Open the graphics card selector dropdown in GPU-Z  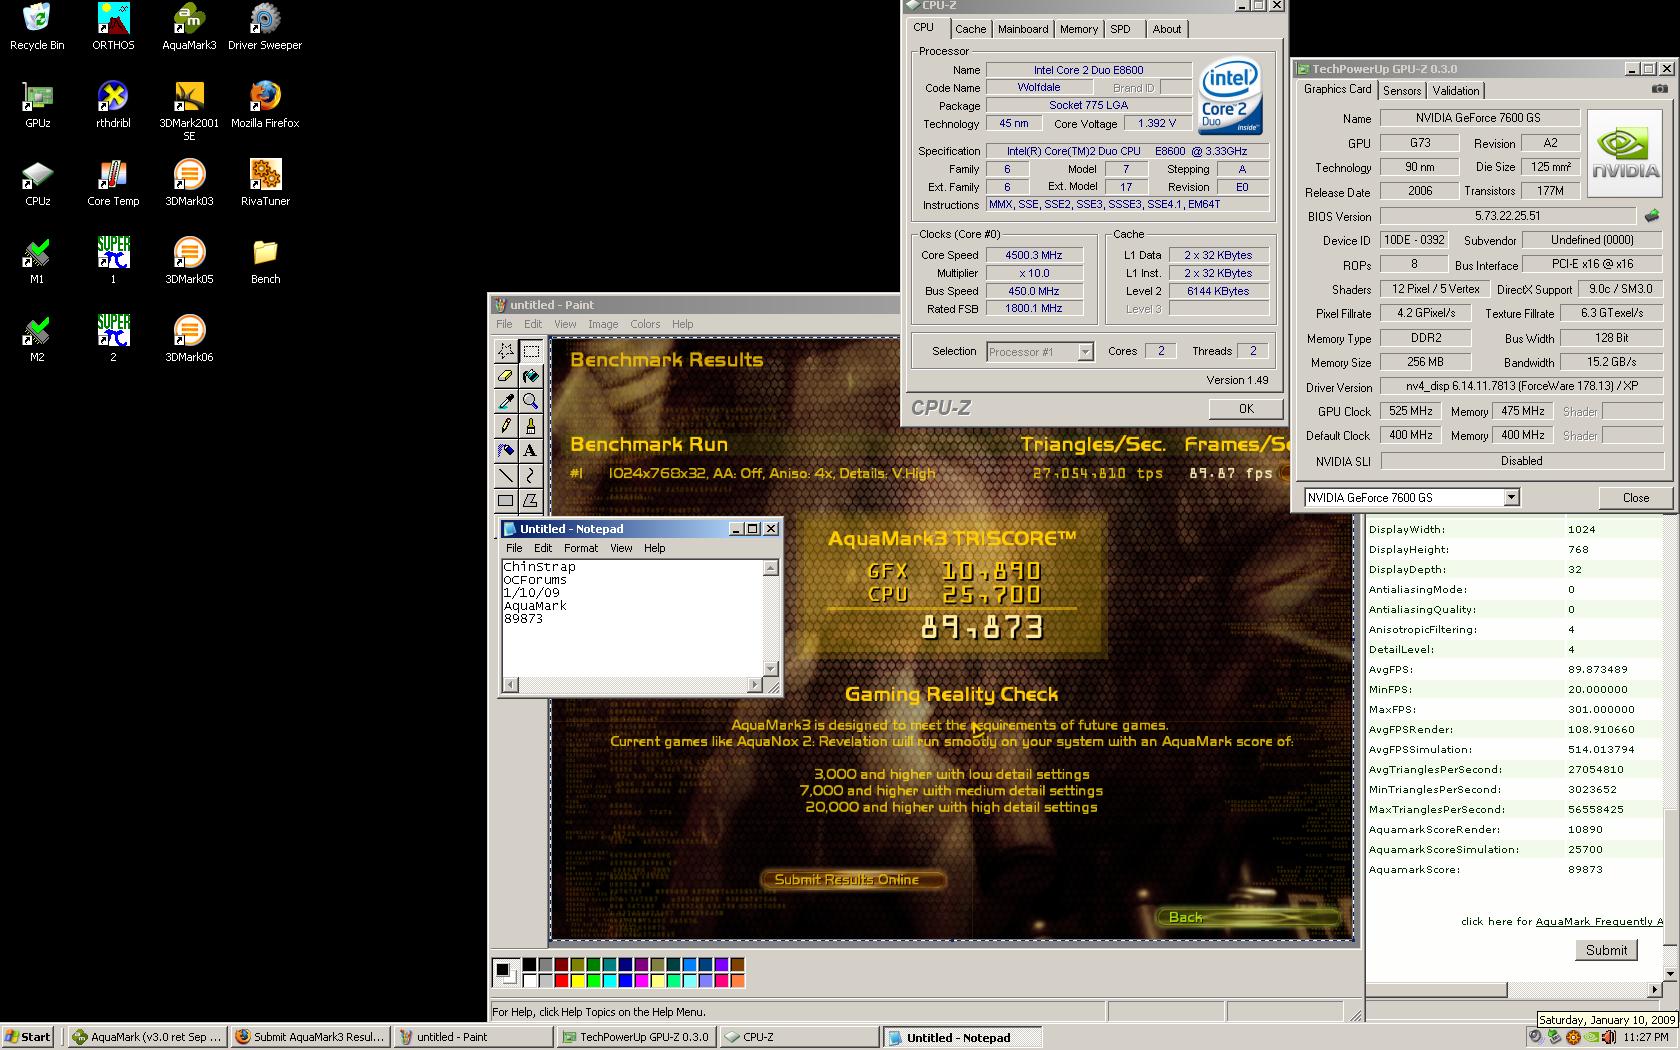pos(1511,497)
